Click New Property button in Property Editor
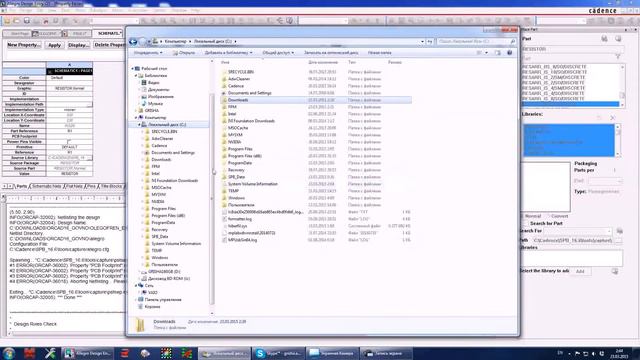This screenshot has height=360, width=640. click(x=24, y=45)
